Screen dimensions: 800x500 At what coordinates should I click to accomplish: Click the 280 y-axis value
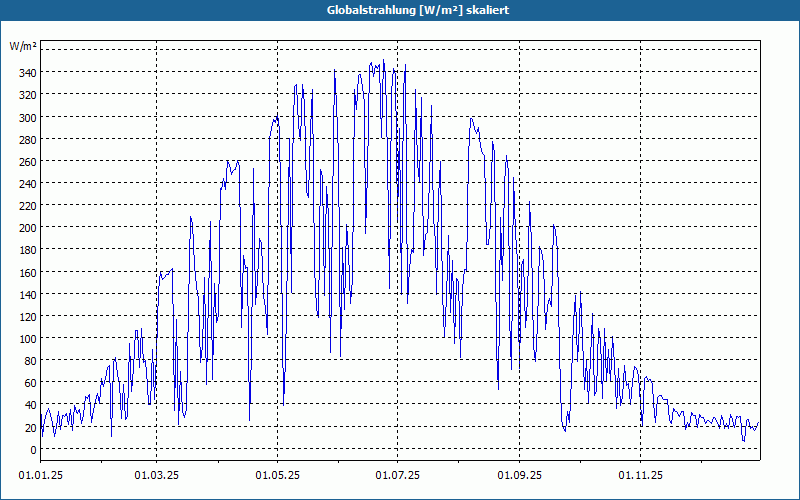[x=28, y=140]
